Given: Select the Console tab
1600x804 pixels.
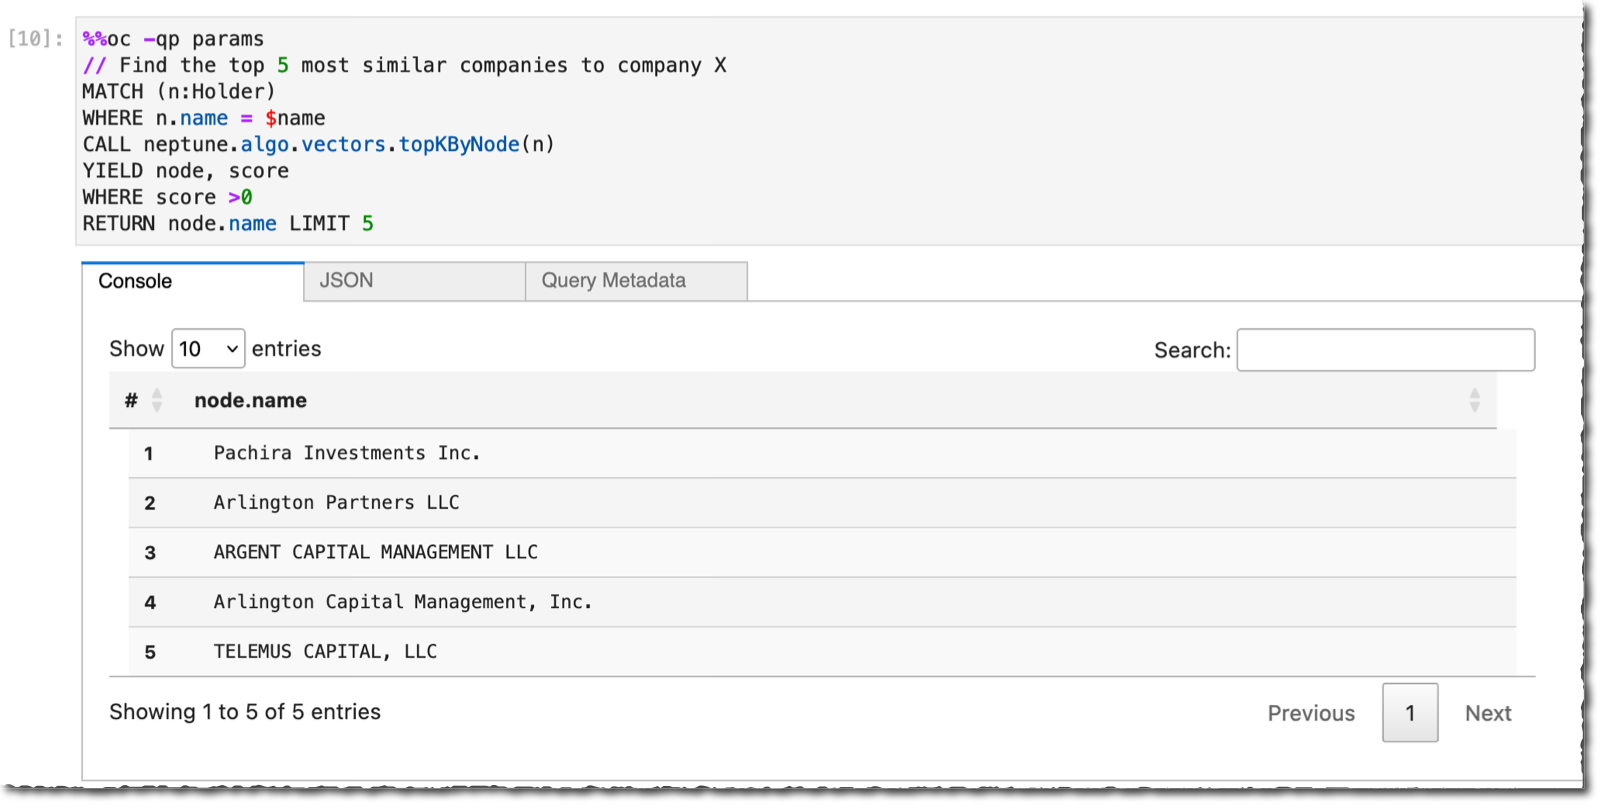Looking at the screenshot, I should click(193, 281).
